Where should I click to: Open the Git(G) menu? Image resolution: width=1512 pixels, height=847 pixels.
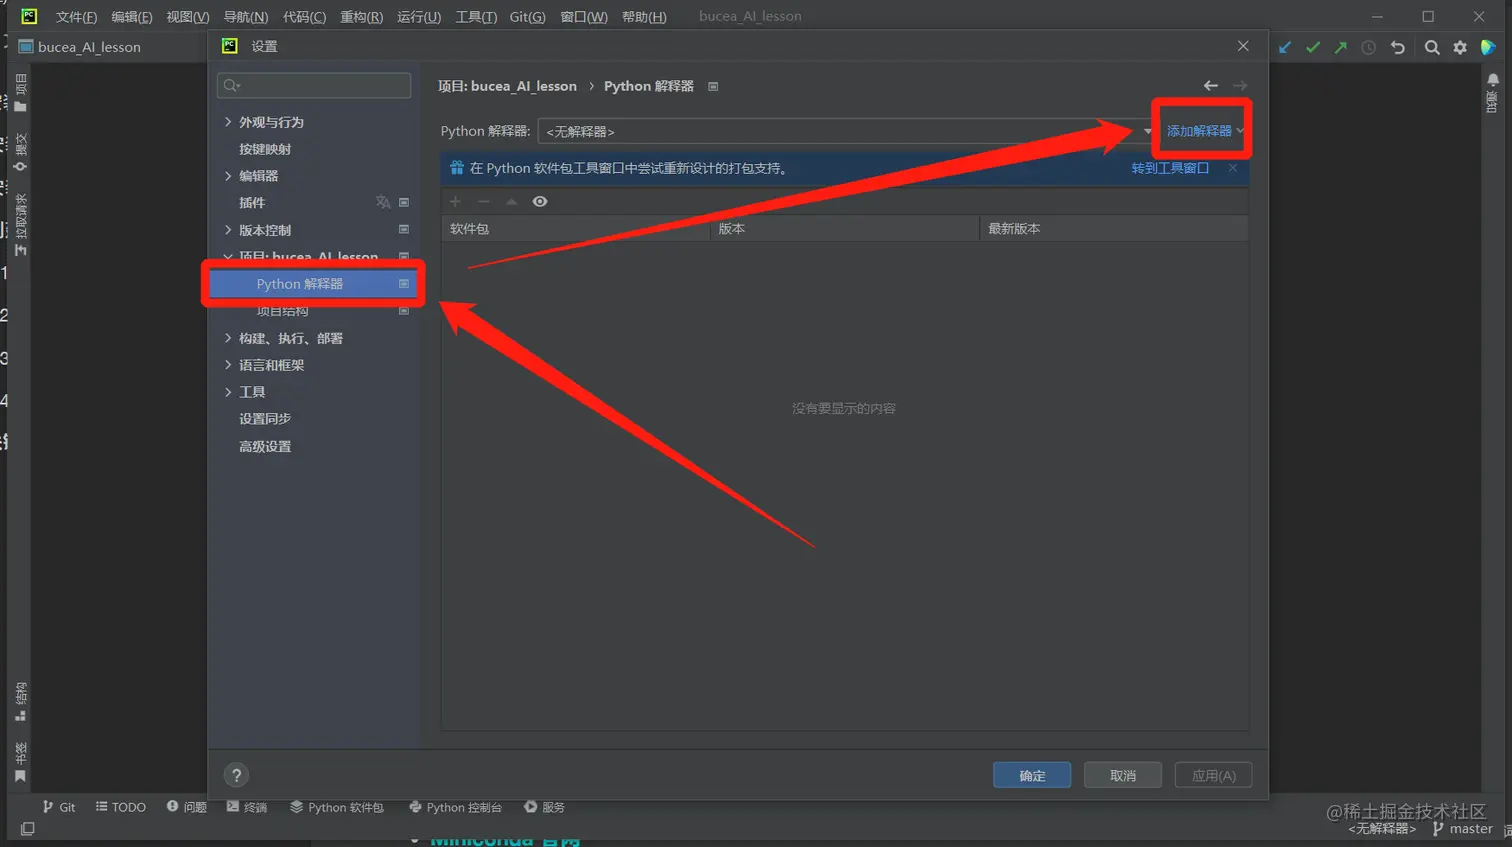pos(527,16)
